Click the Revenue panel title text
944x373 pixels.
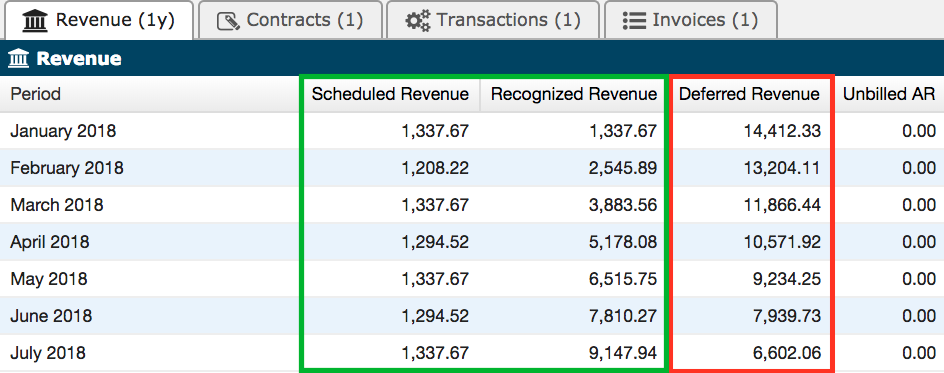point(79,59)
